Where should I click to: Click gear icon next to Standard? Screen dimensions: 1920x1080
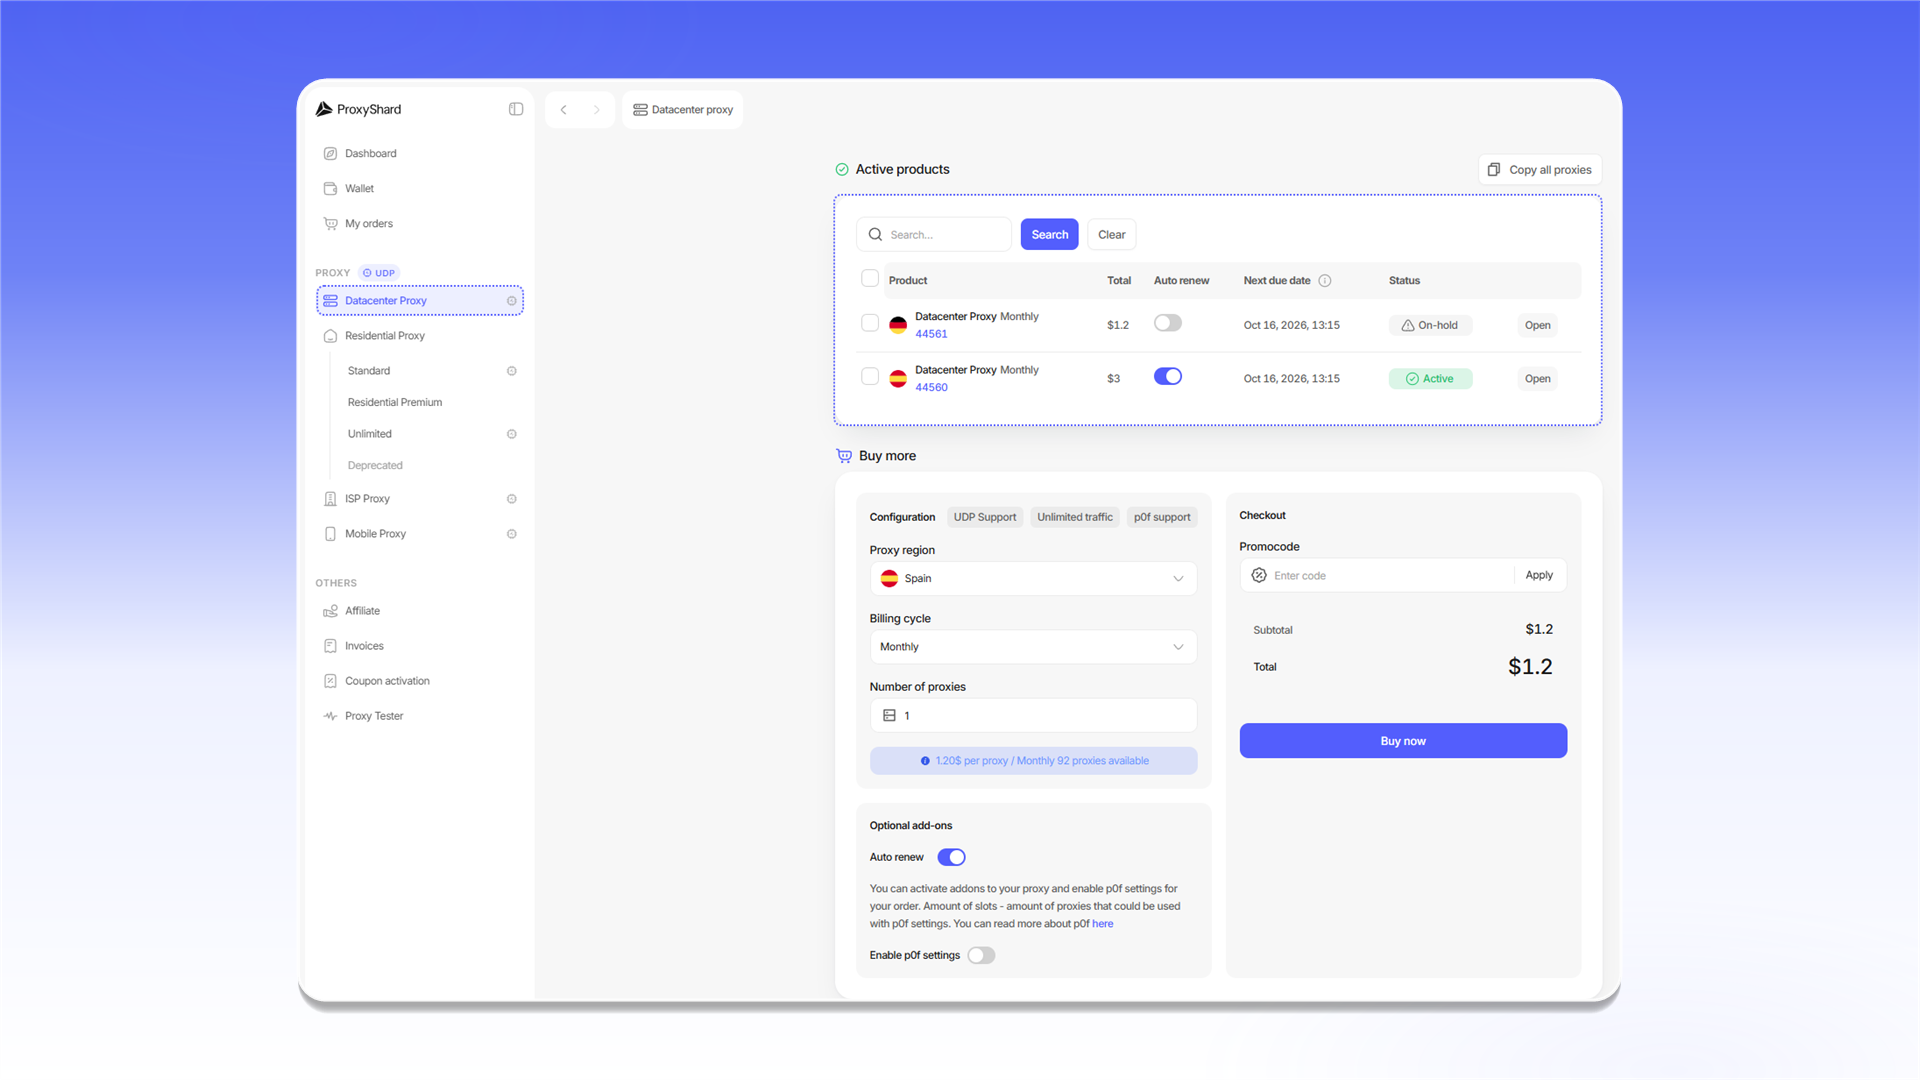(512, 371)
